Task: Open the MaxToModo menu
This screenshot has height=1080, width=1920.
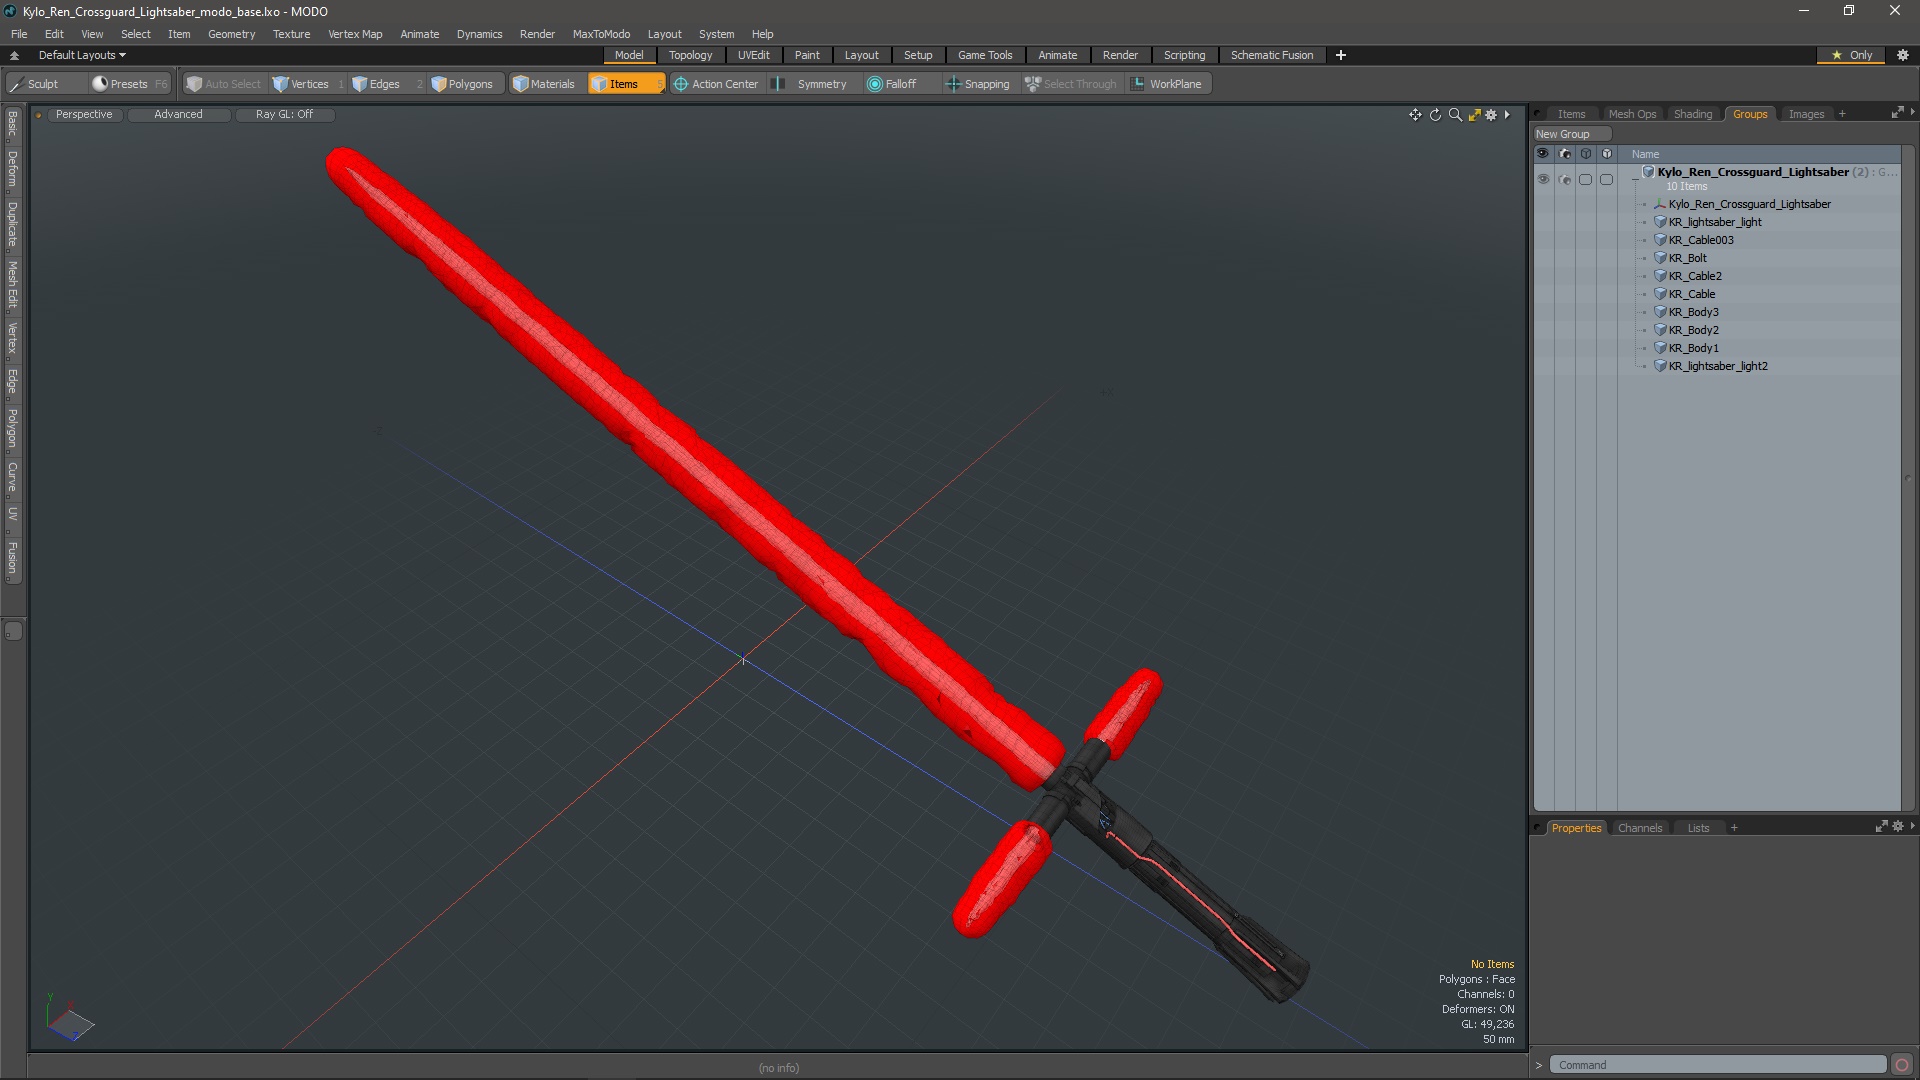Action: point(601,34)
